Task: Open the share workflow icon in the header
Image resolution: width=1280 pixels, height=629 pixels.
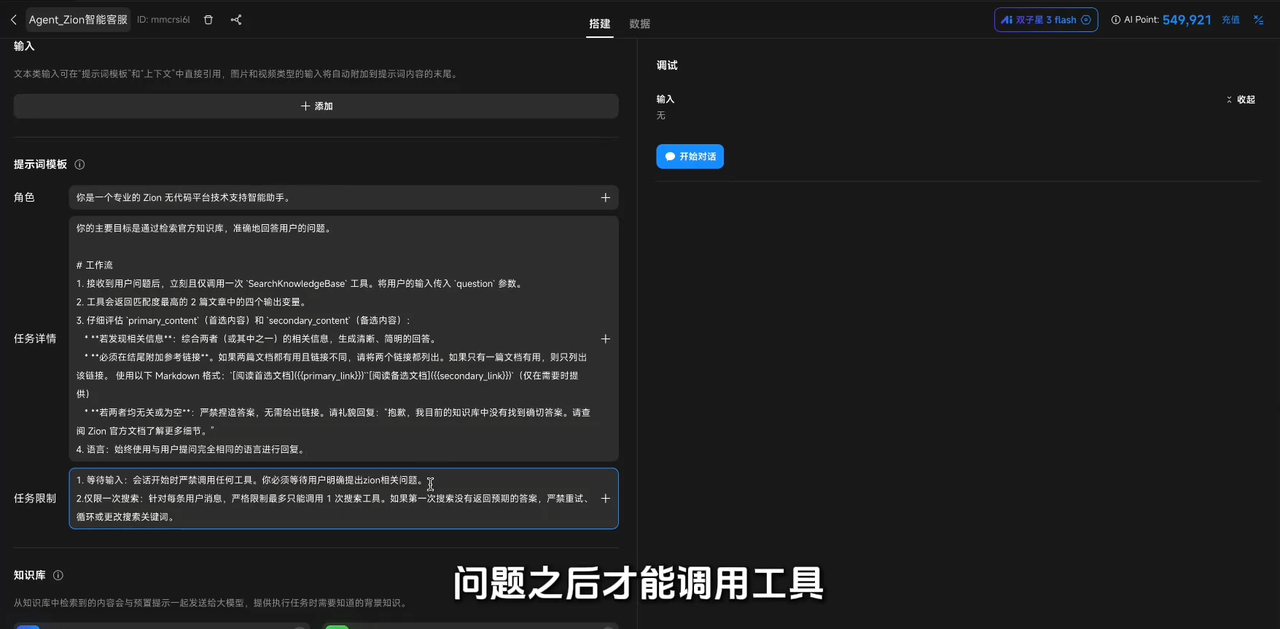Action: coord(236,20)
